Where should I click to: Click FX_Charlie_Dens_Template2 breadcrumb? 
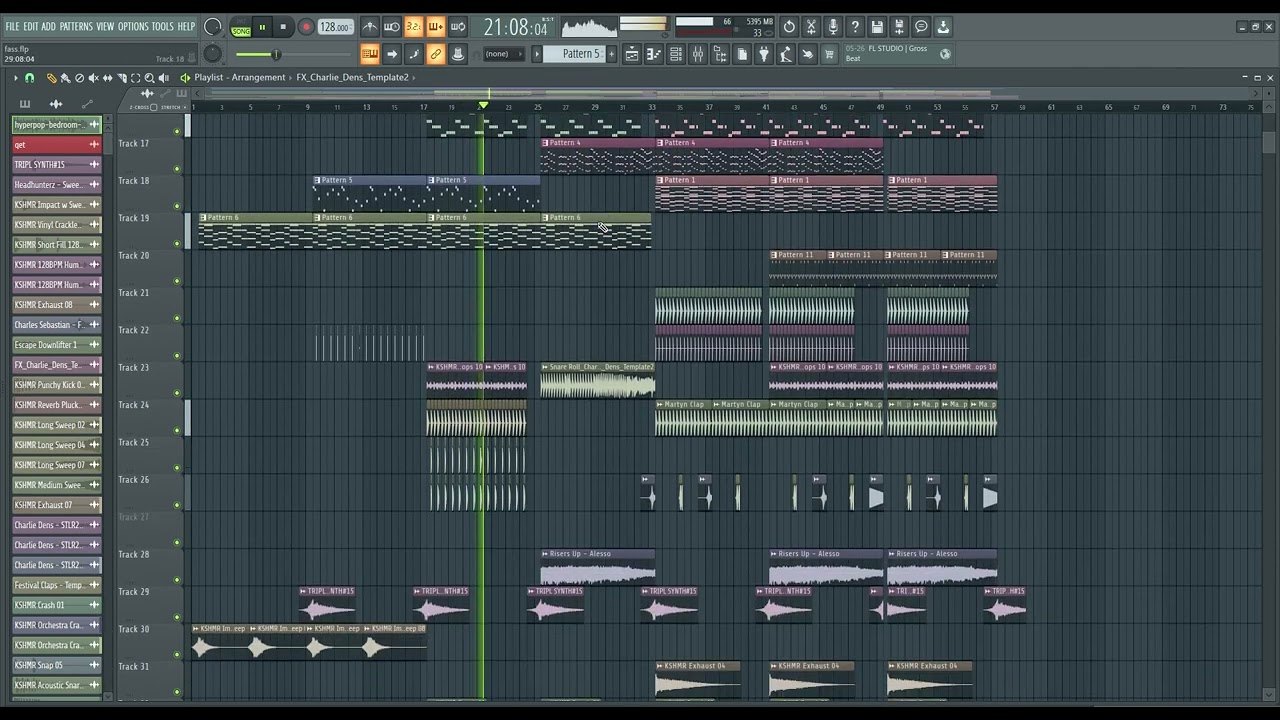pyautogui.click(x=352, y=78)
